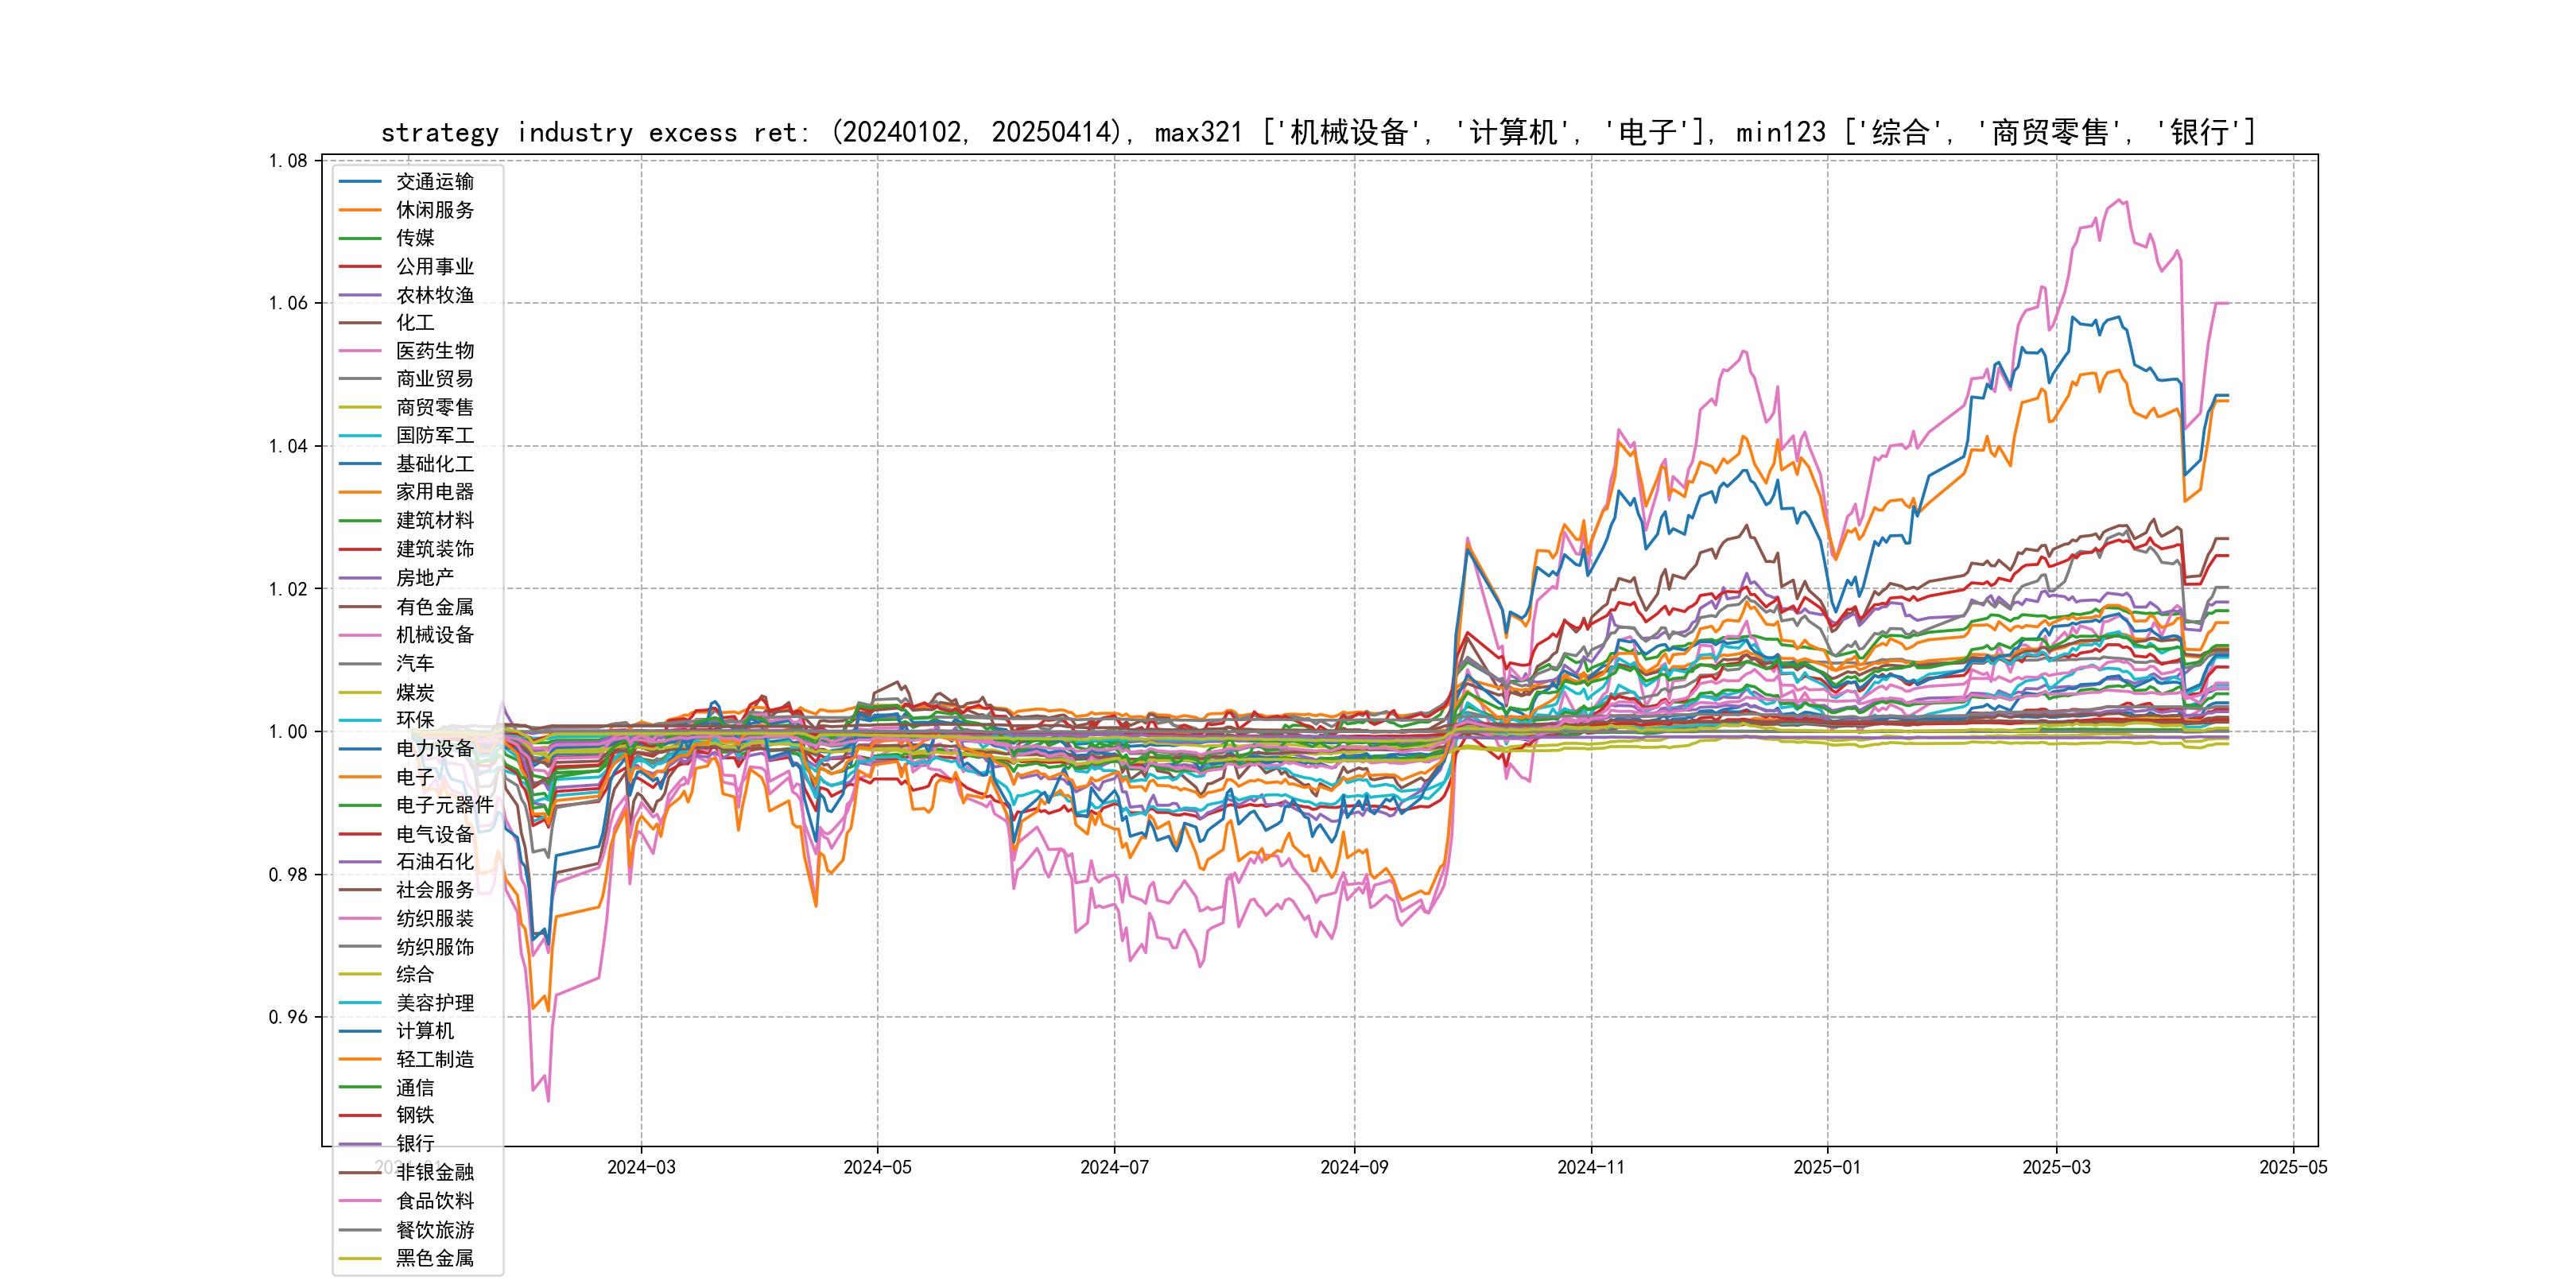This screenshot has height=1288, width=2576.
Task: Click the 2025-01 x-axis tick label
Action: [1827, 1168]
